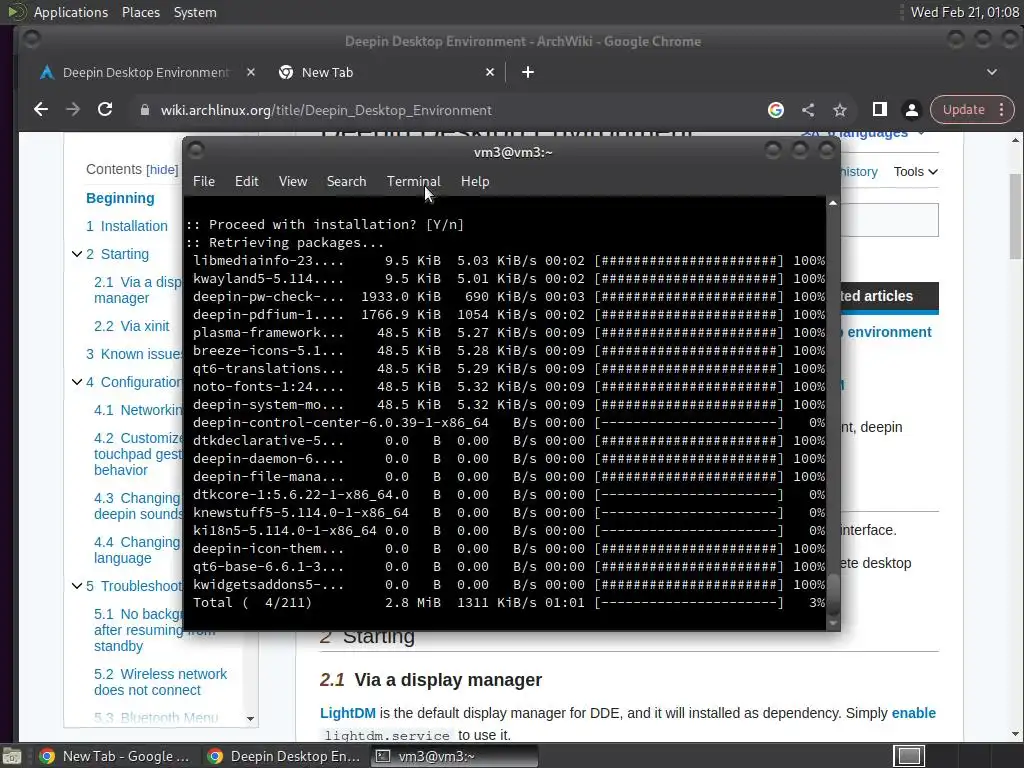The image size is (1024, 768).
Task: Open the tab search chevron in Chrome
Action: pyautogui.click(x=991, y=72)
